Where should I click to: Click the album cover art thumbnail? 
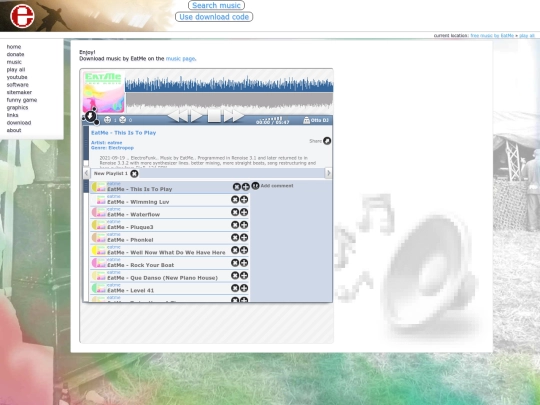[104, 92]
